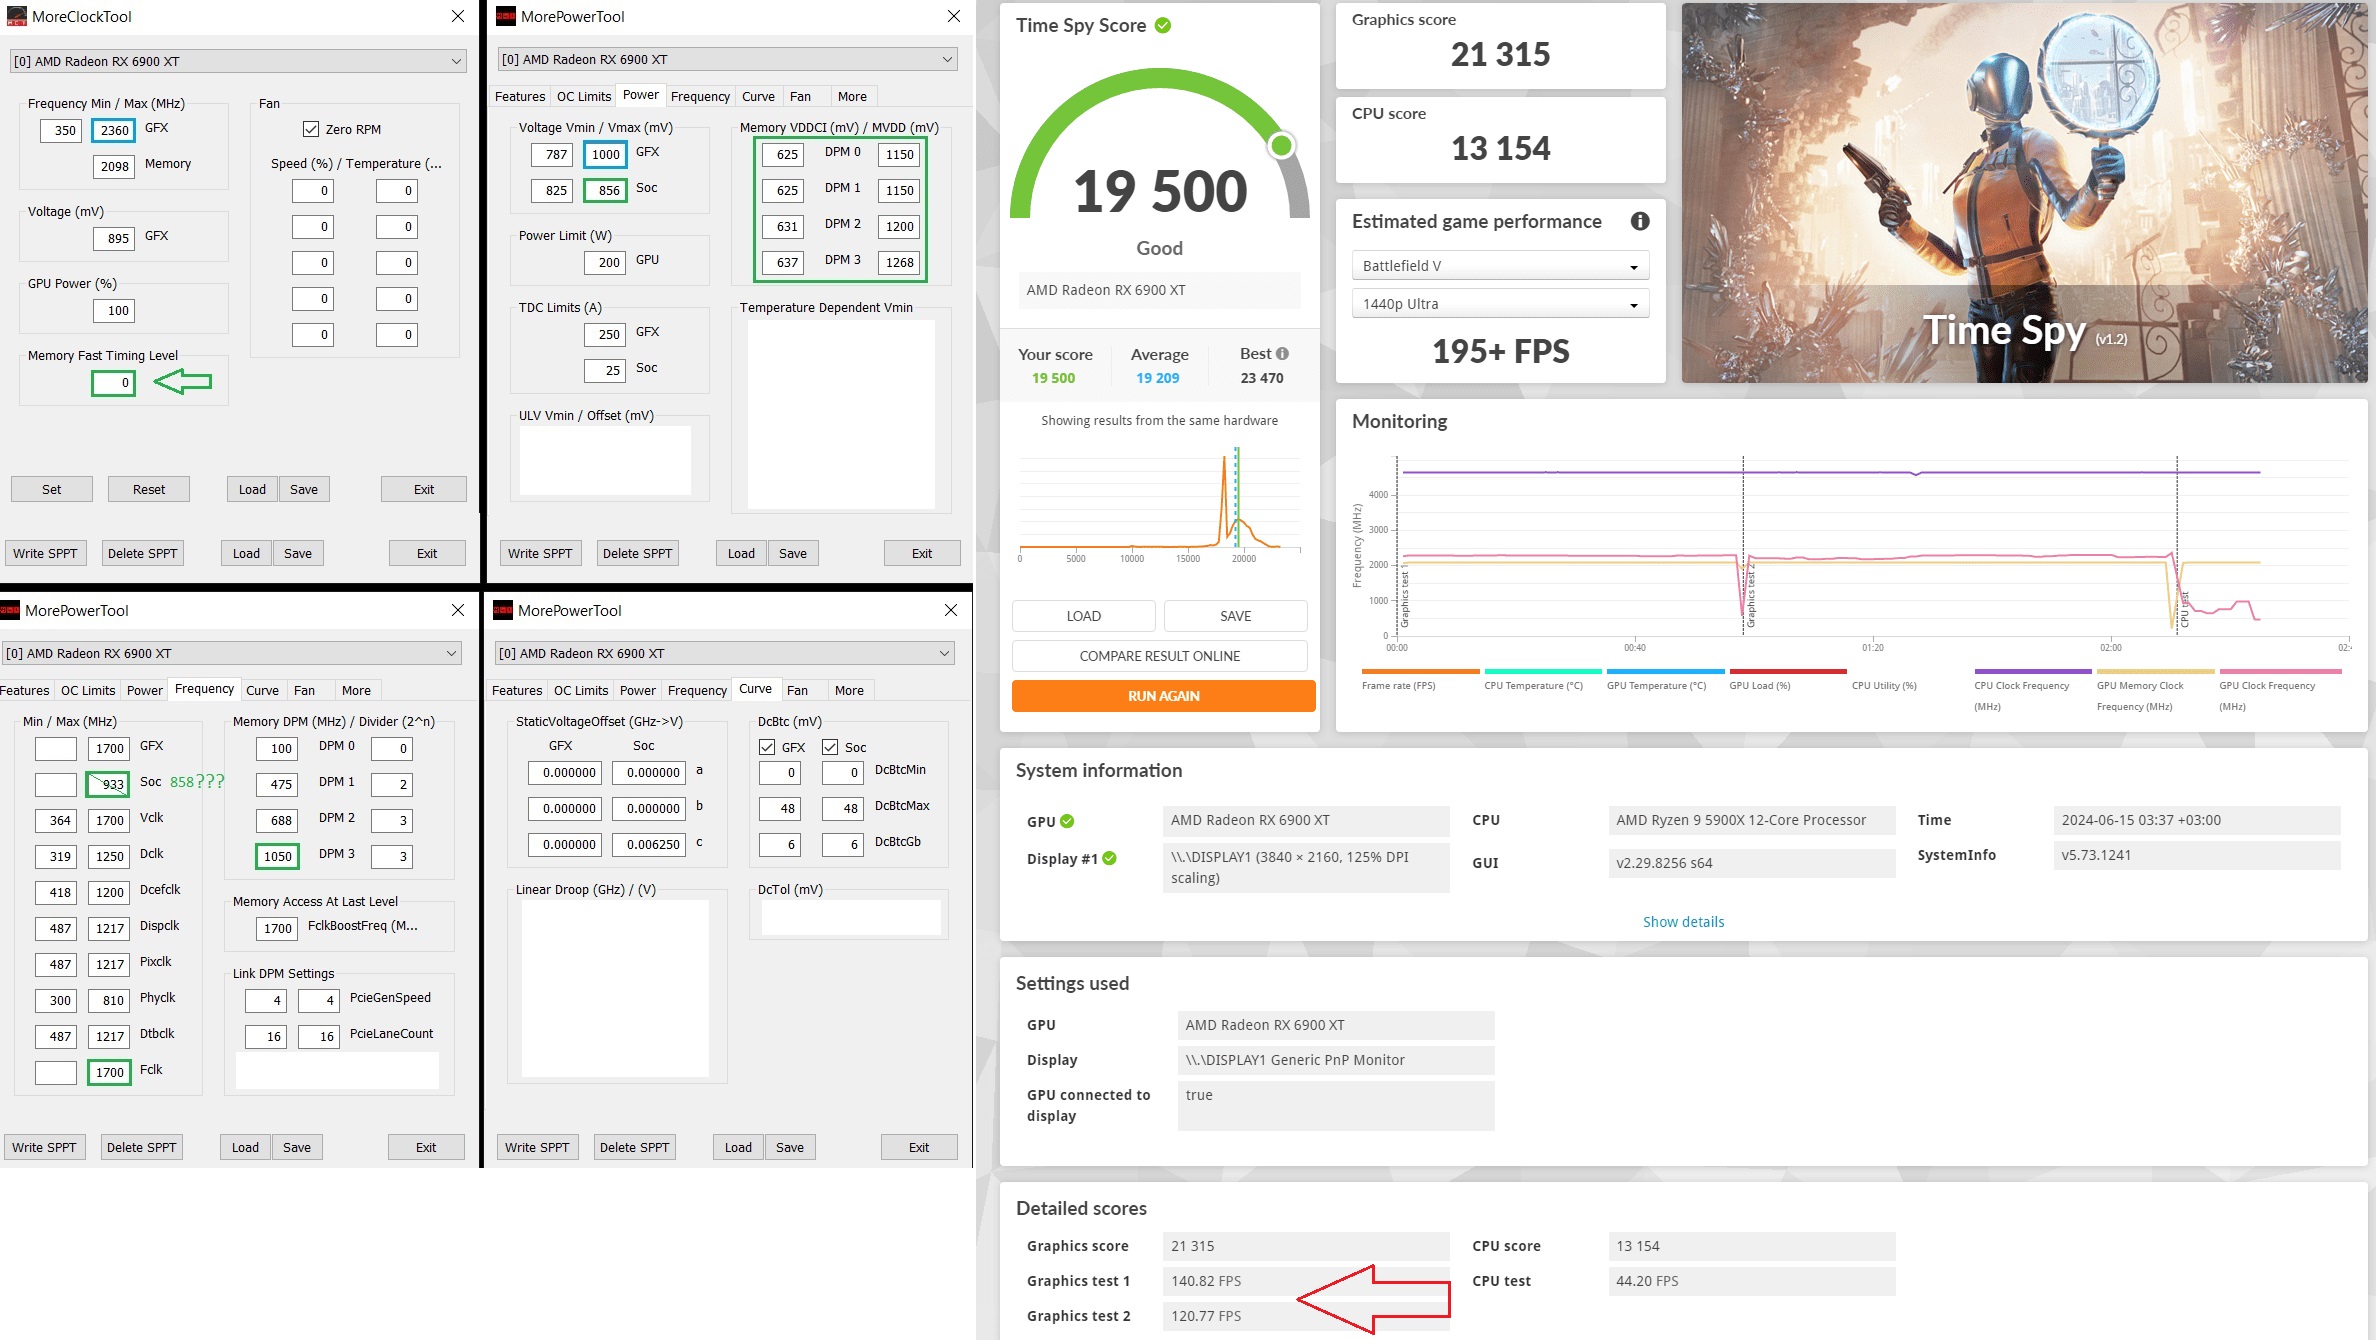2376x1340 pixels.
Task: Click the info icon next to Best score
Action: pyautogui.click(x=1283, y=354)
